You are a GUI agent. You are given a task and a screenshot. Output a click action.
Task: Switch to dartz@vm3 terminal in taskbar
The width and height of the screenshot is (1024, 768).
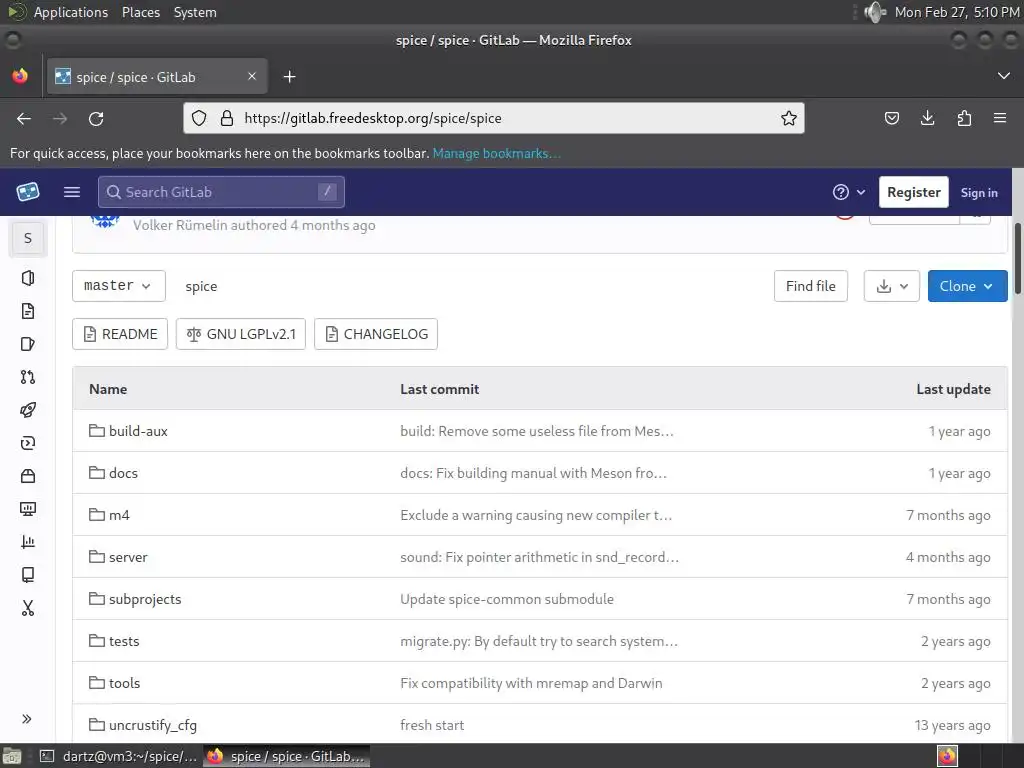click(119, 756)
